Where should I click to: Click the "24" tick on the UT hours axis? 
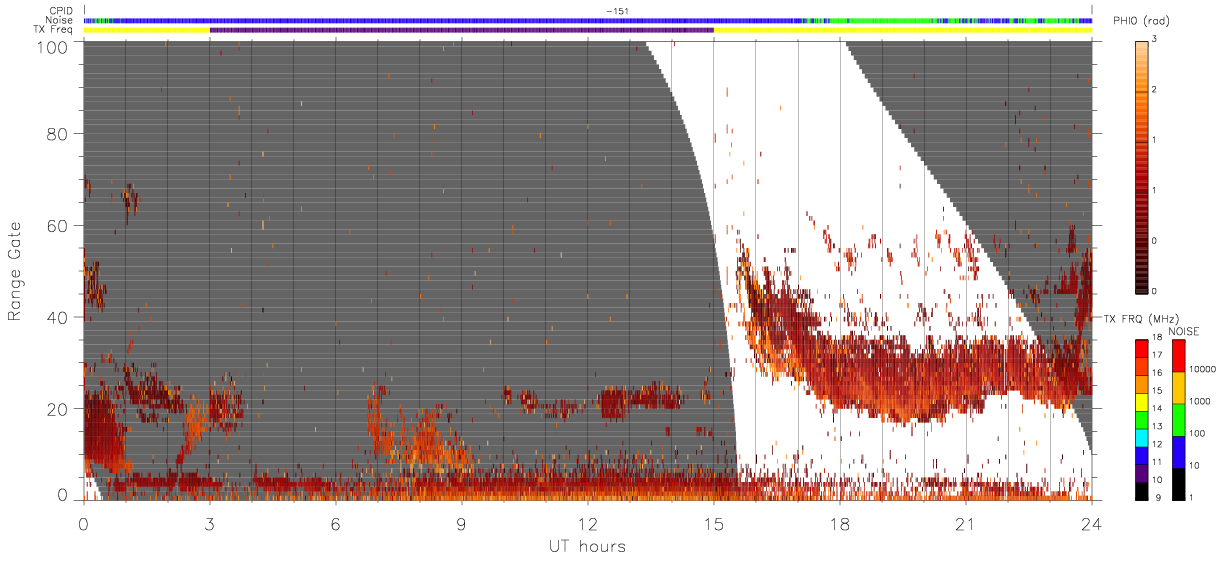pos(1092,524)
